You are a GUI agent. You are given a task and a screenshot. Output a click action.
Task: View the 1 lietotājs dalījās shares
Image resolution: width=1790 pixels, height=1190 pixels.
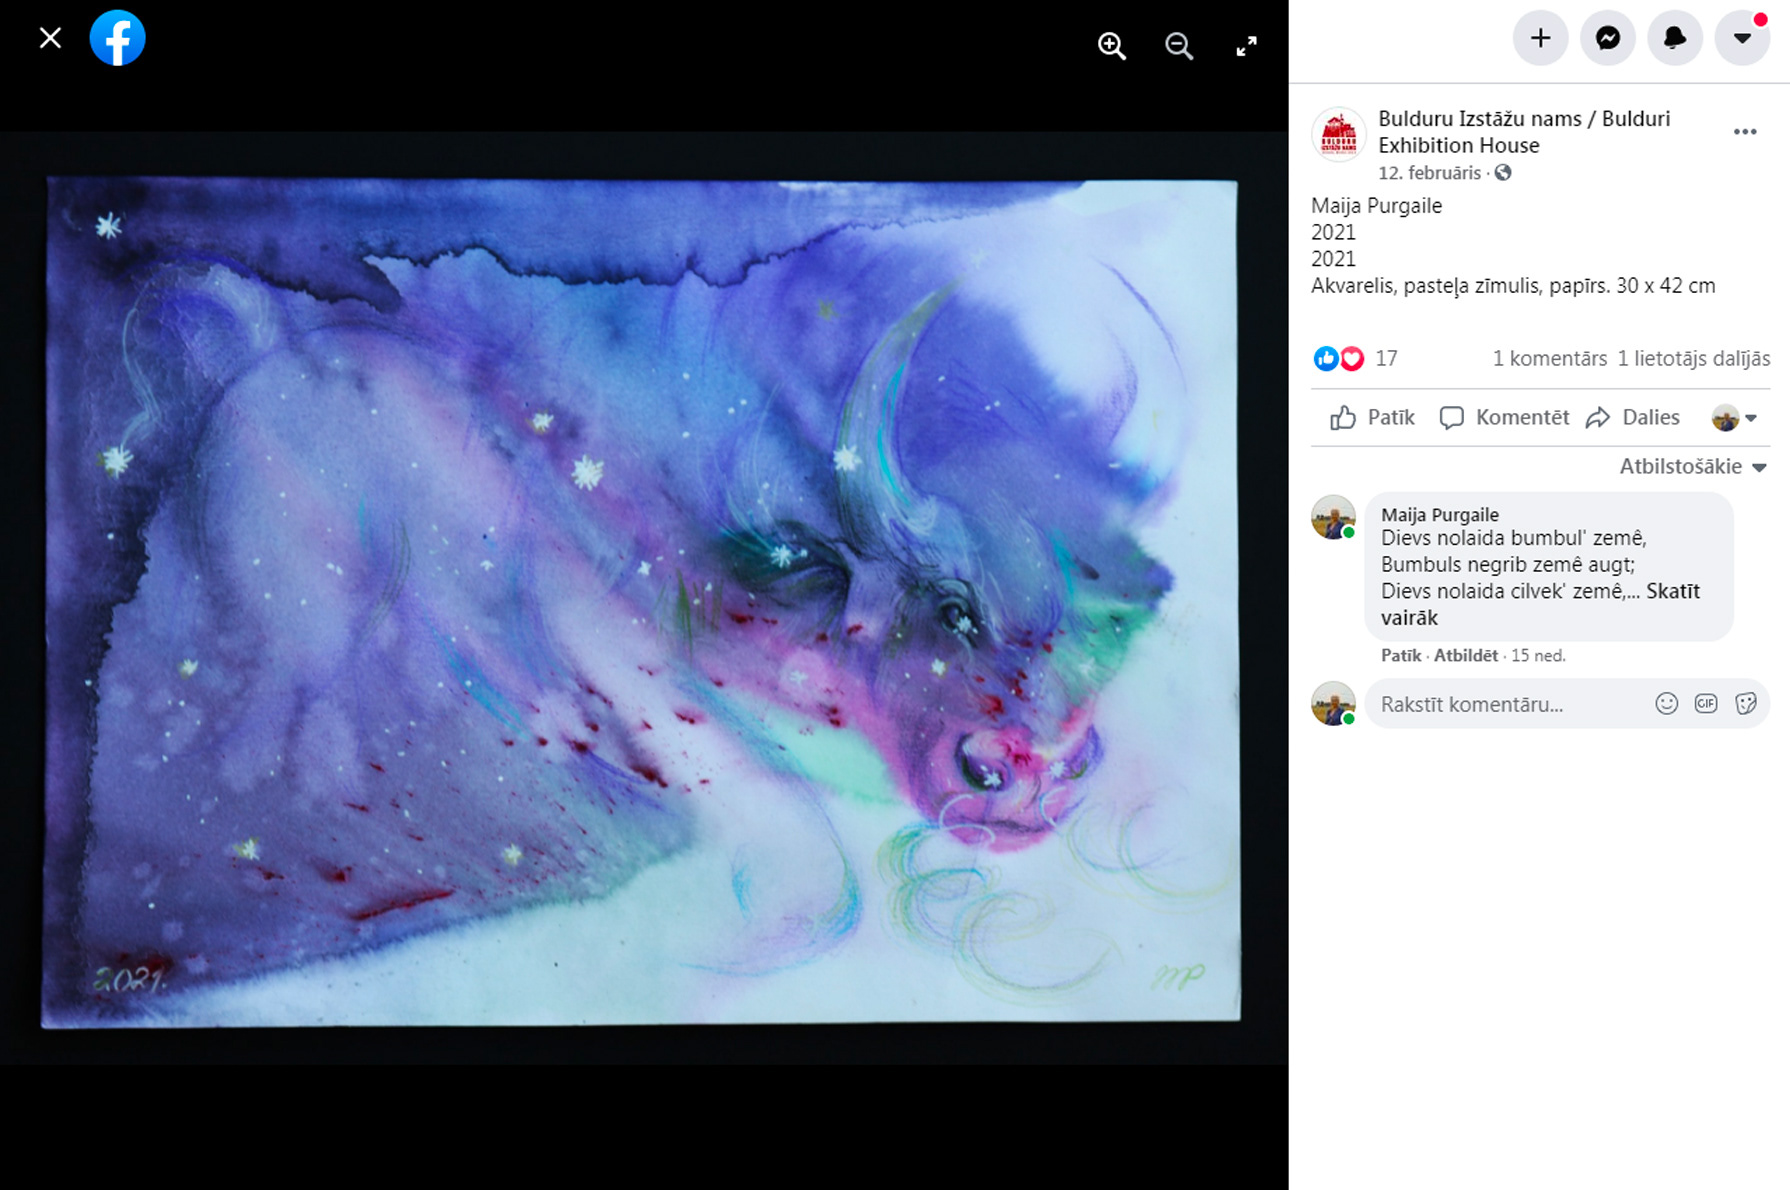(x=1694, y=359)
